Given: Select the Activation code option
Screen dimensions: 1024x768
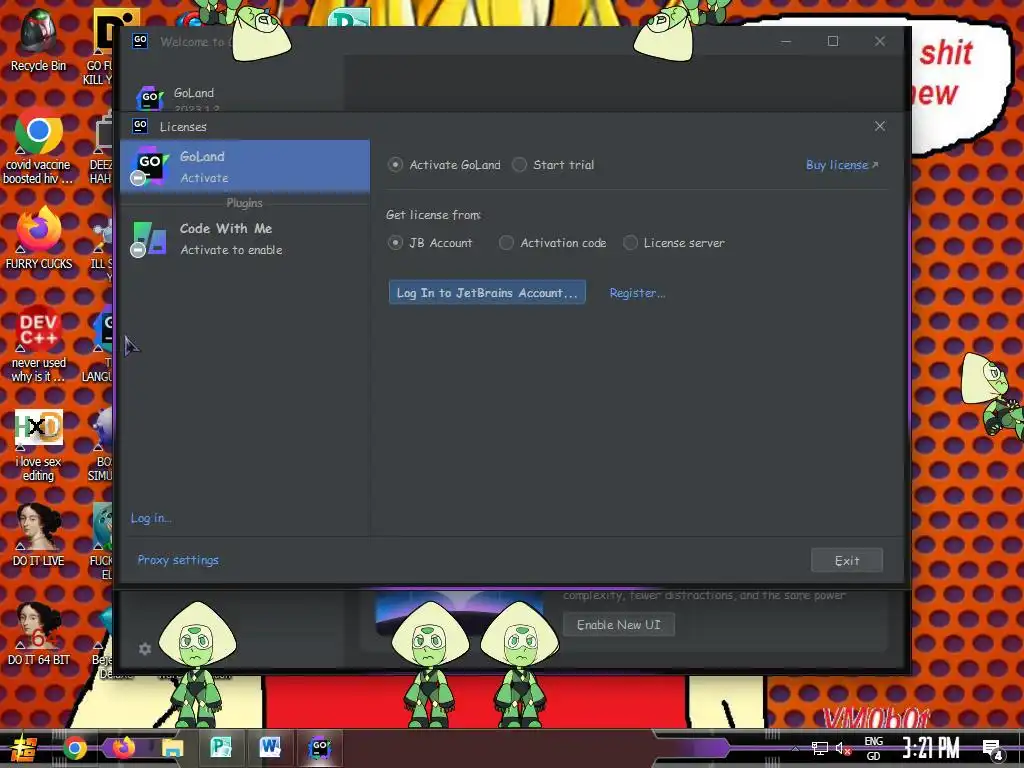Looking at the screenshot, I should [506, 243].
